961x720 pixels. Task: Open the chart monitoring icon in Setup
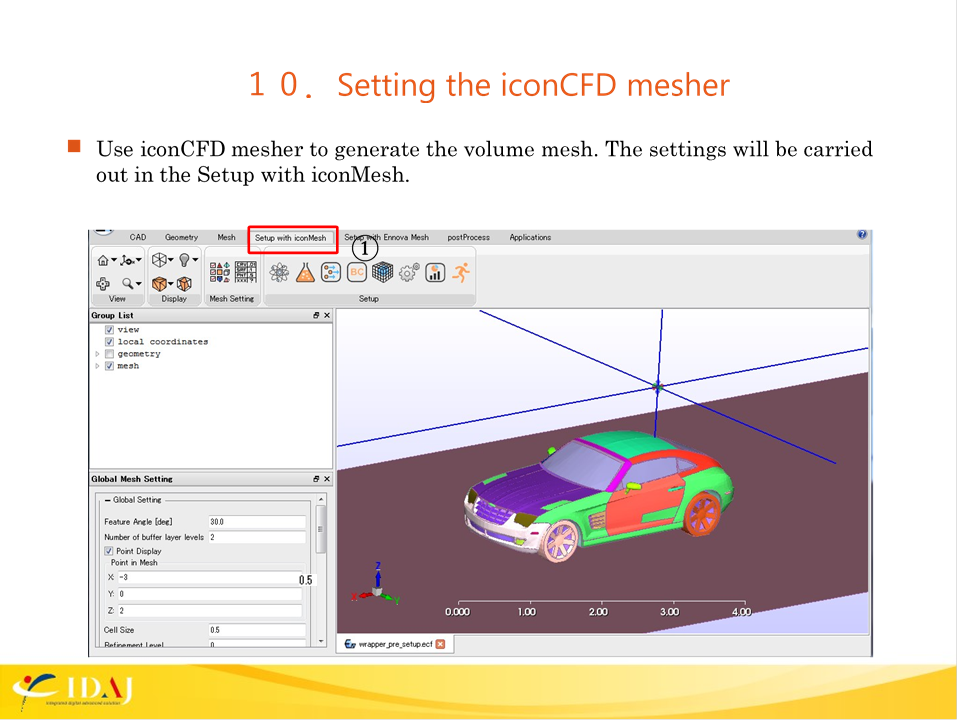click(435, 272)
